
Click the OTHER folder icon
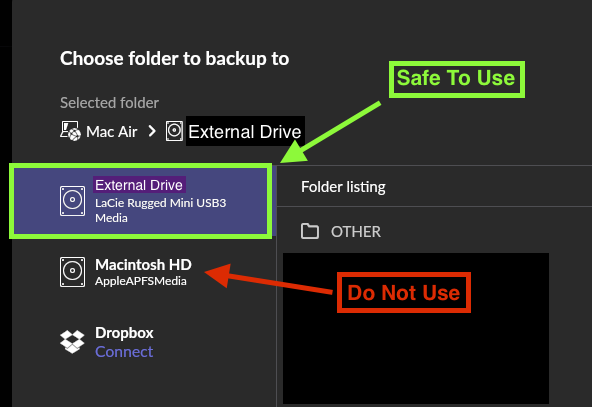tap(310, 231)
